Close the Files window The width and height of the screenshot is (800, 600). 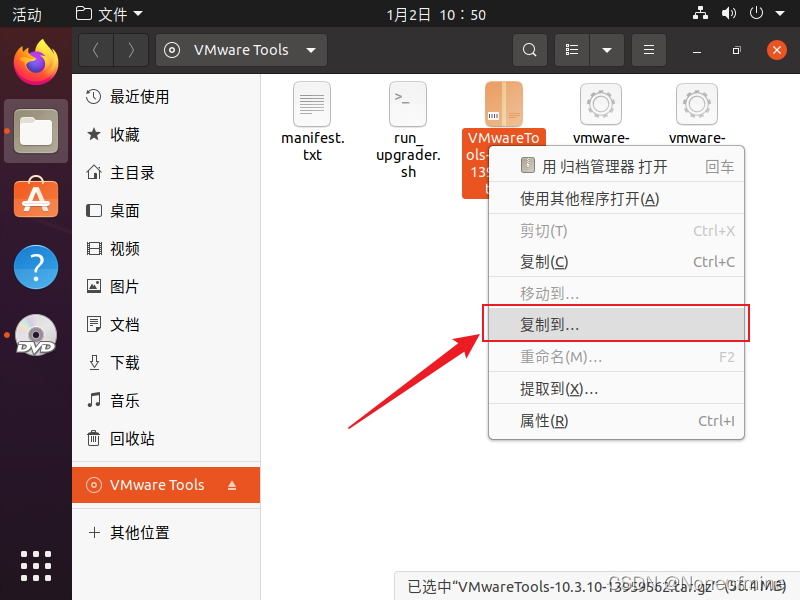(x=777, y=50)
